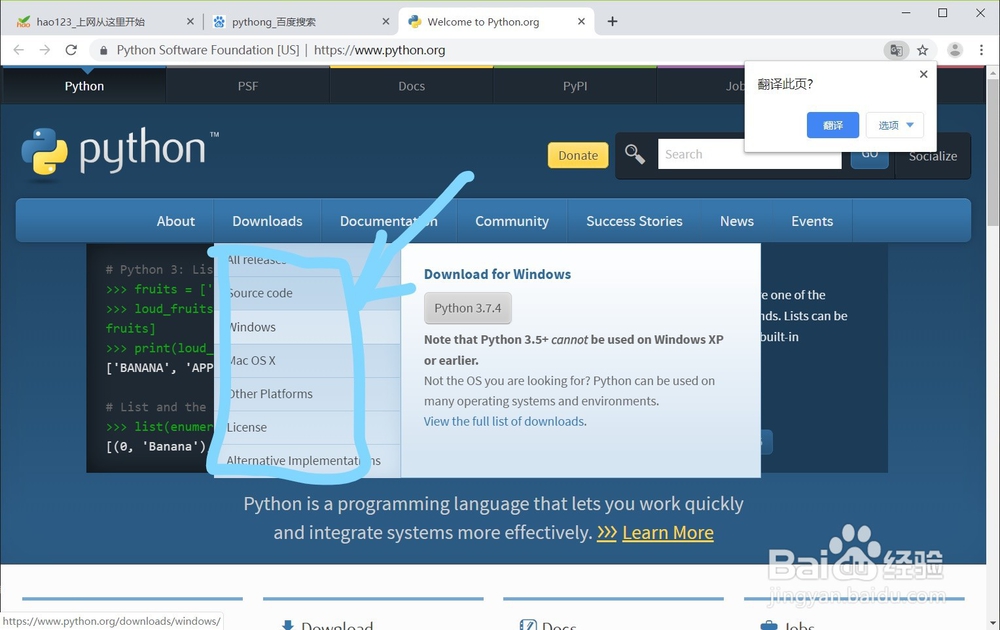Click the Donate button

(578, 156)
